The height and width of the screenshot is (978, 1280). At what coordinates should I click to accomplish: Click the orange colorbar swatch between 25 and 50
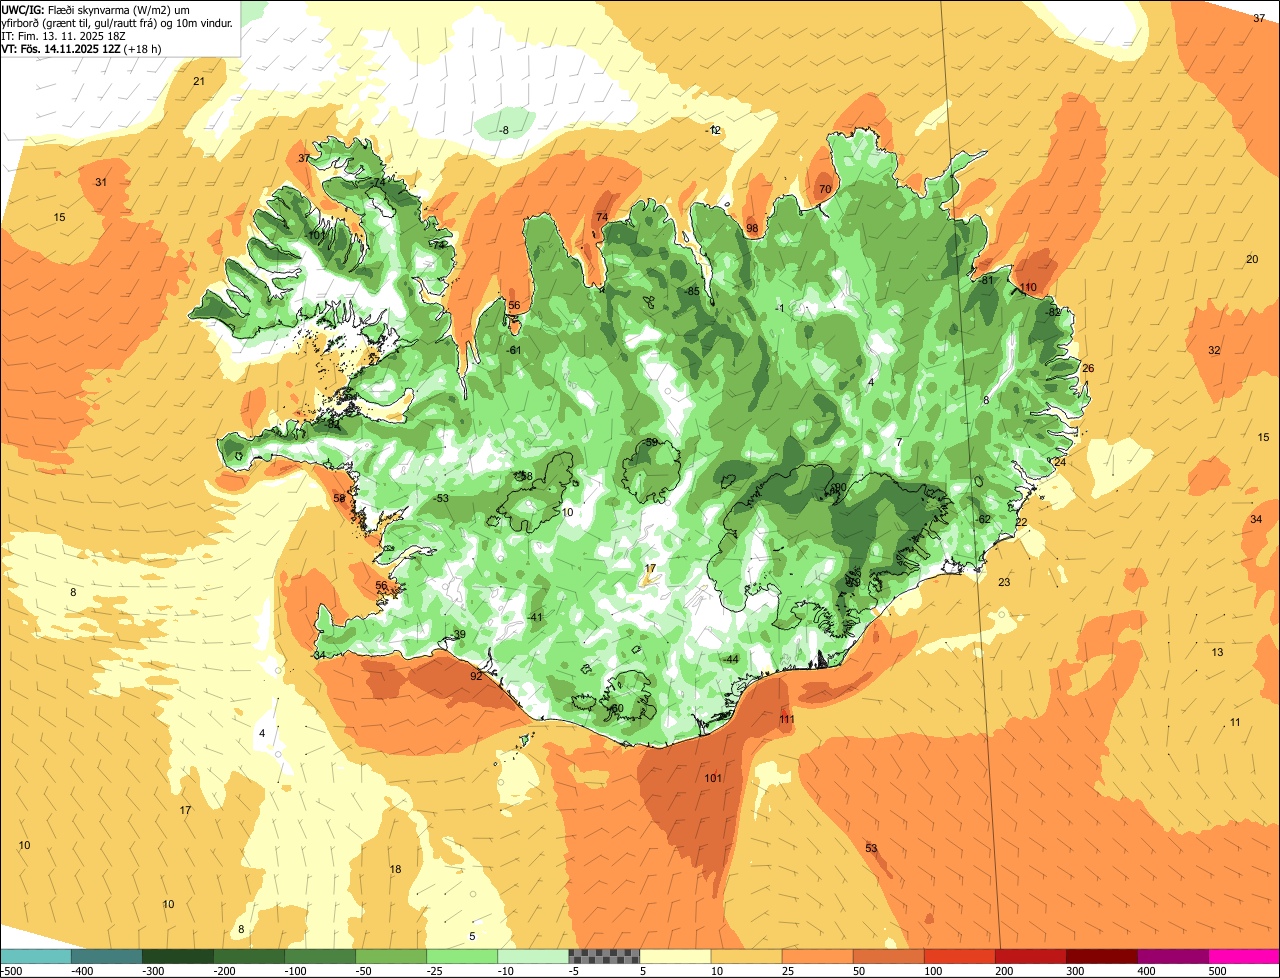817,955
